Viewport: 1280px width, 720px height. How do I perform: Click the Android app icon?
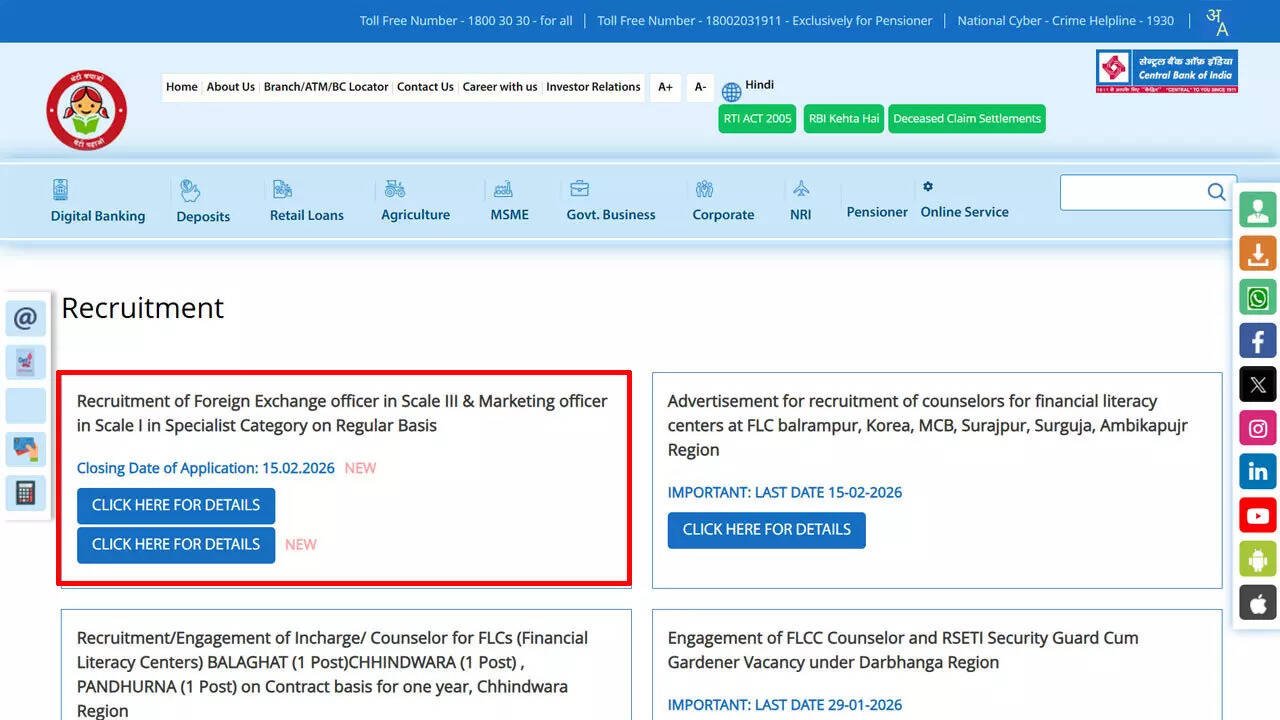1257,559
